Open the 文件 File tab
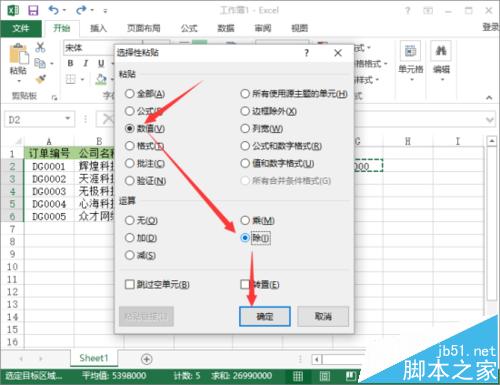The height and width of the screenshot is (385, 500). [x=21, y=28]
